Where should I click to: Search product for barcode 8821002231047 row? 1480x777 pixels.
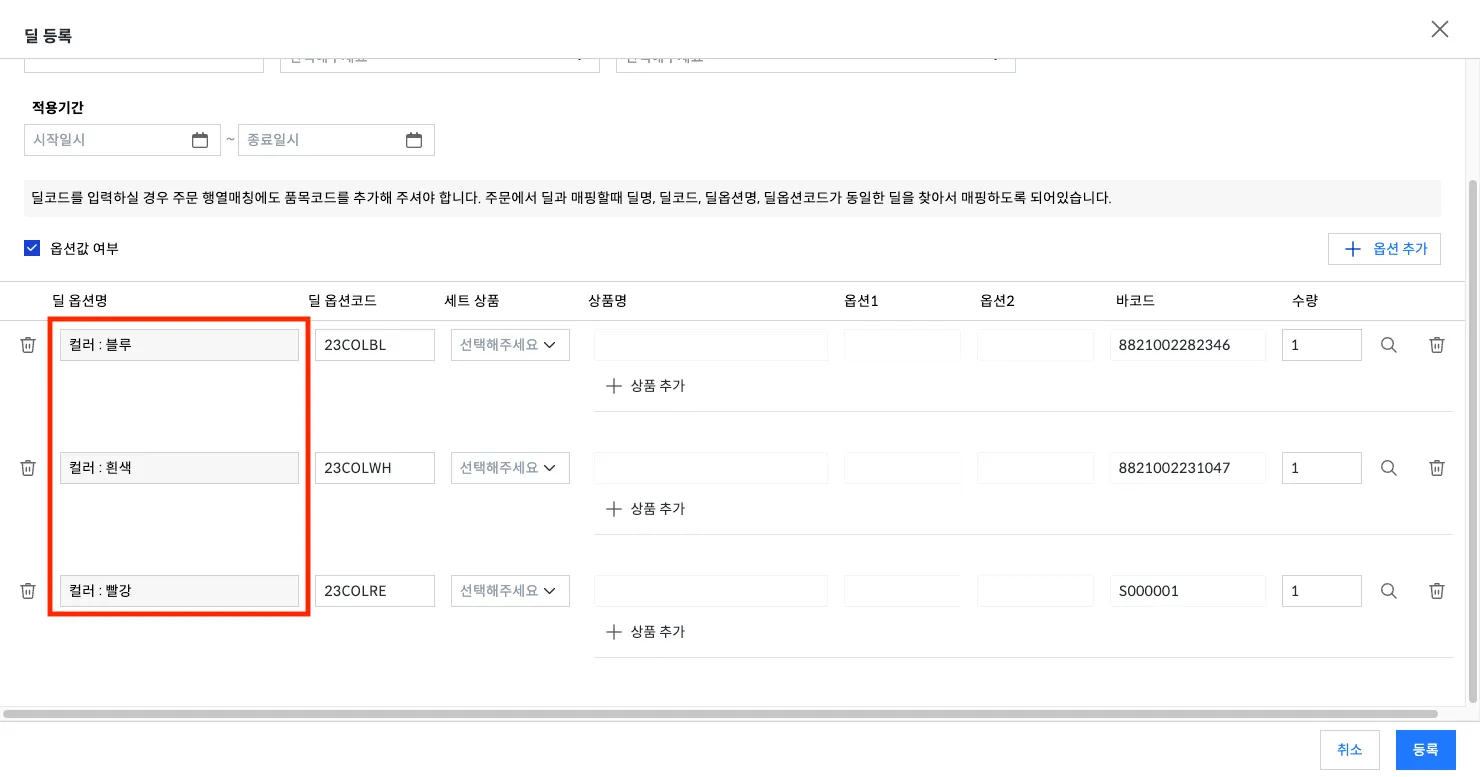(1388, 468)
